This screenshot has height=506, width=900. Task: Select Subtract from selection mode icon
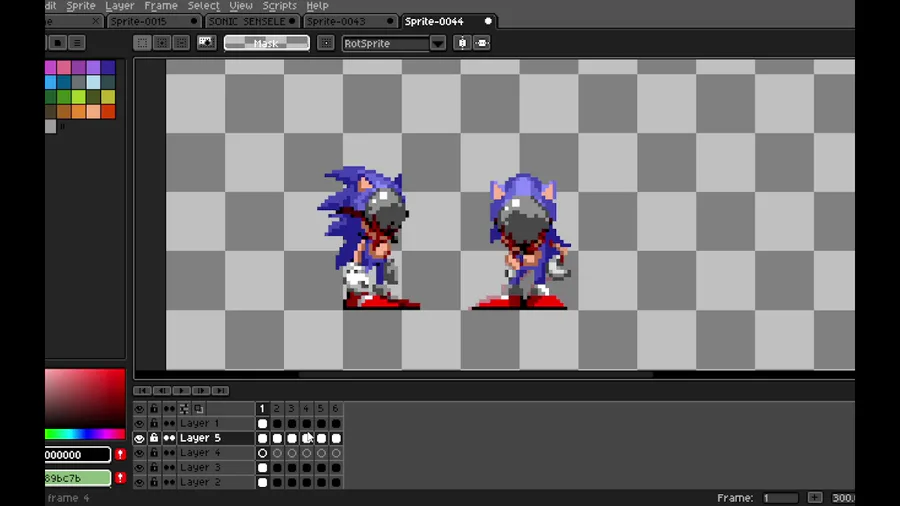(181, 43)
